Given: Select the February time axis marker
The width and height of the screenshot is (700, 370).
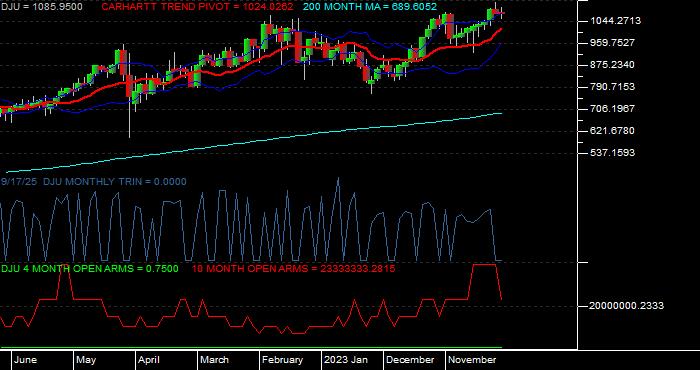Looking at the screenshot, I should pyautogui.click(x=282, y=360).
